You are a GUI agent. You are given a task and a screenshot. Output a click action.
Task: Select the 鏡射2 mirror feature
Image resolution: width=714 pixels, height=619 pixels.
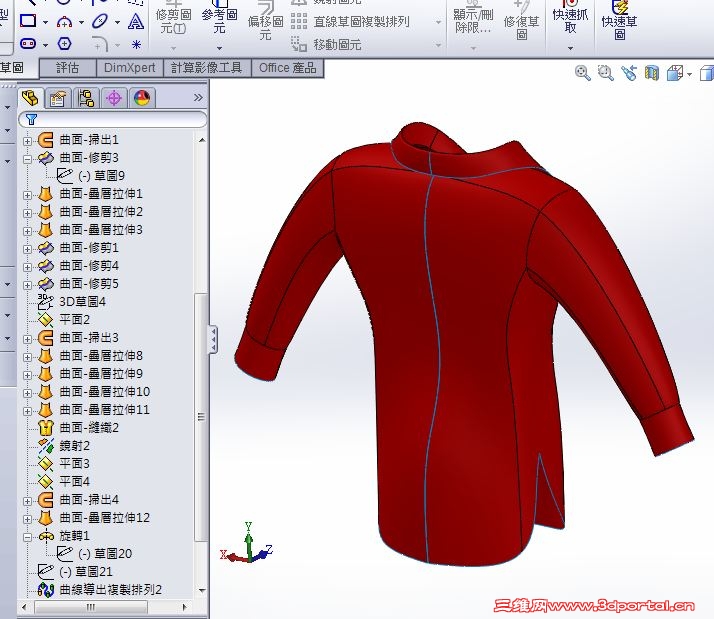(x=75, y=445)
